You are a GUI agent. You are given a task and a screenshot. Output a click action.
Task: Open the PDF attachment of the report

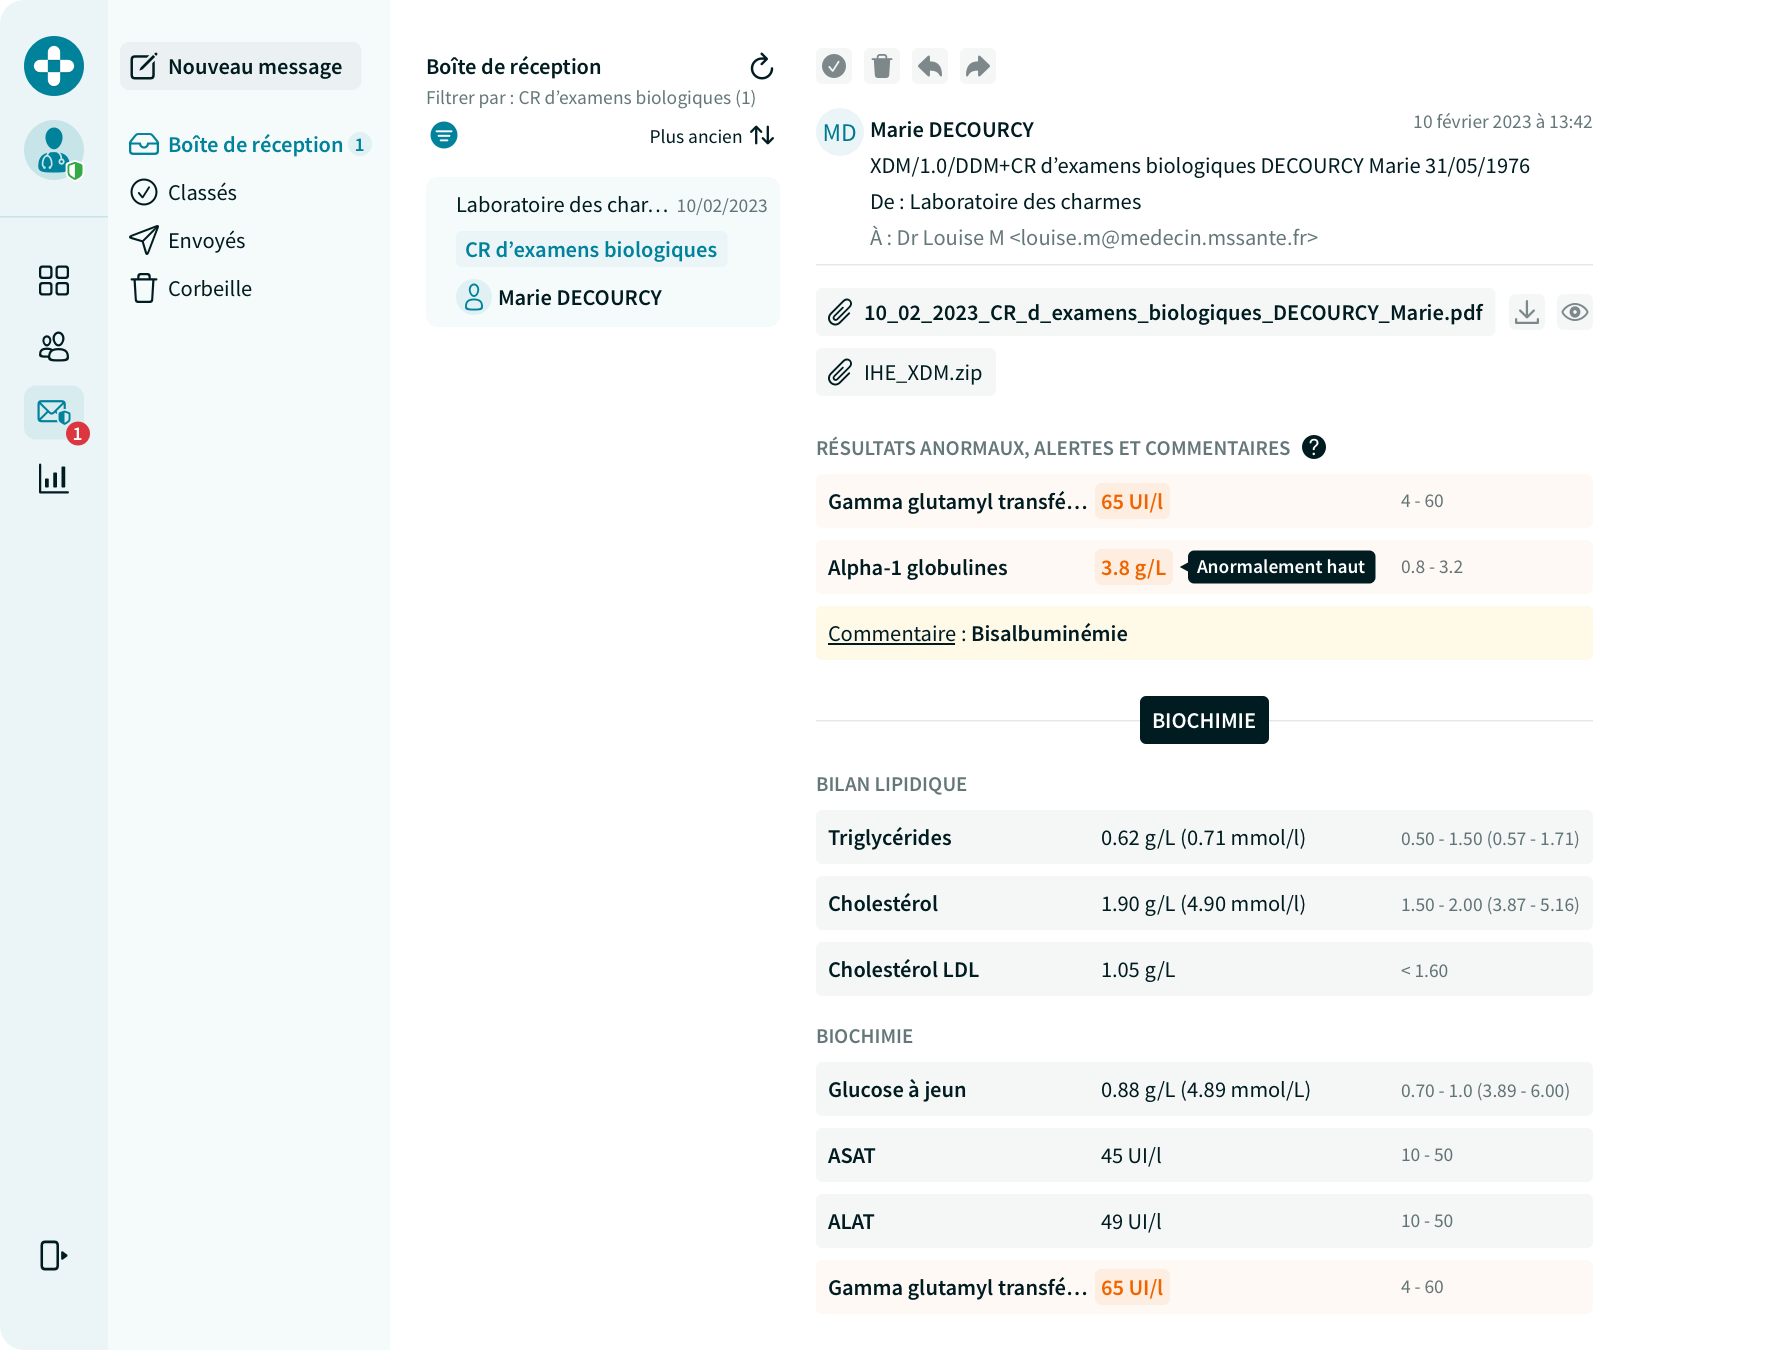click(1155, 312)
